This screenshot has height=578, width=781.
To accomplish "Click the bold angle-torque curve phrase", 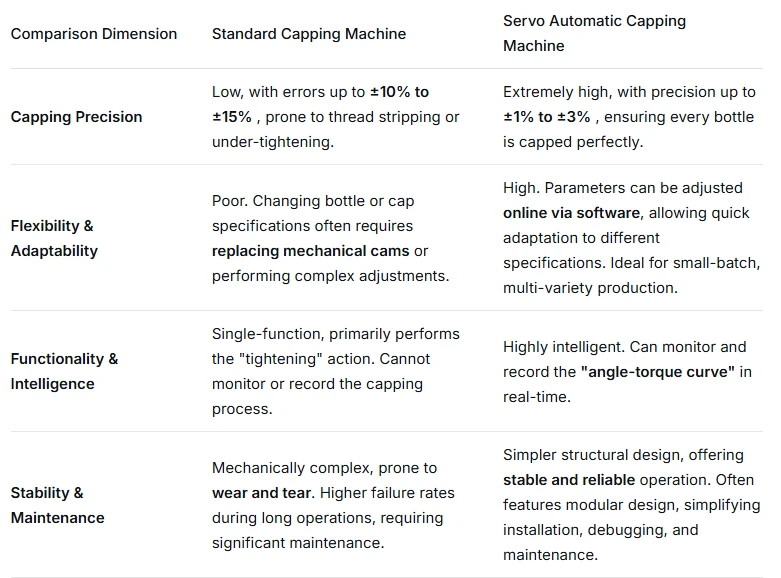I will coord(657,372).
